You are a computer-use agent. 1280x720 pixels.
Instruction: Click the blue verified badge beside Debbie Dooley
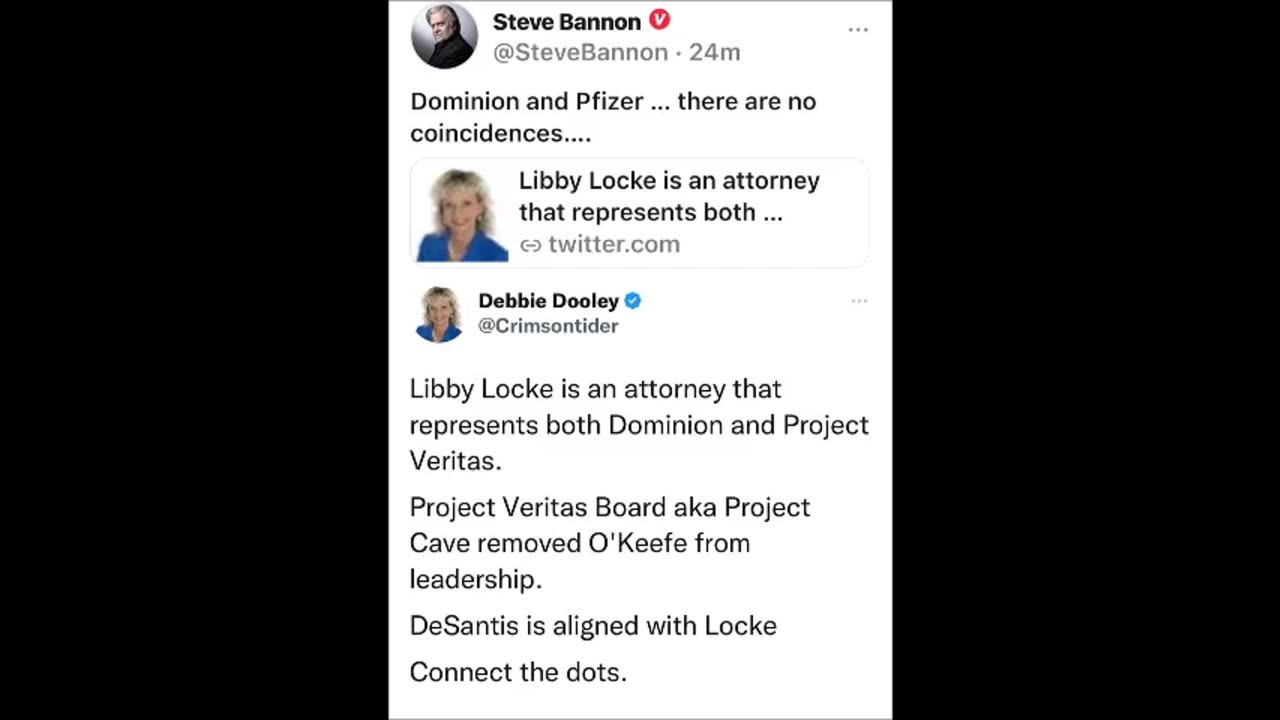(633, 301)
